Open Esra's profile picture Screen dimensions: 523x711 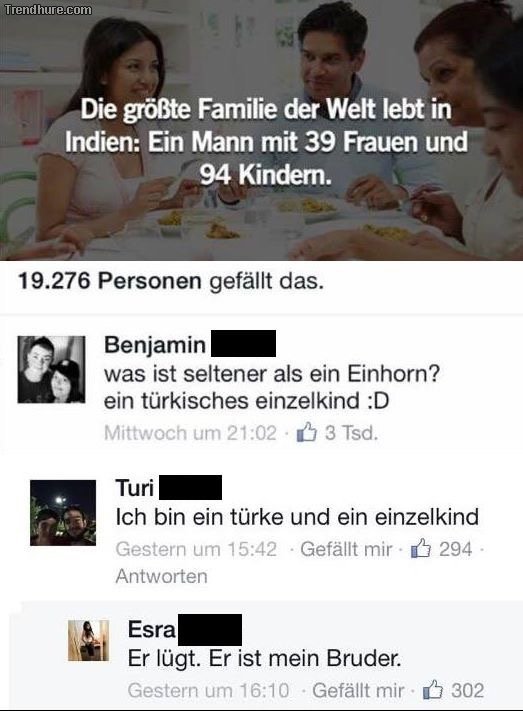point(88,640)
